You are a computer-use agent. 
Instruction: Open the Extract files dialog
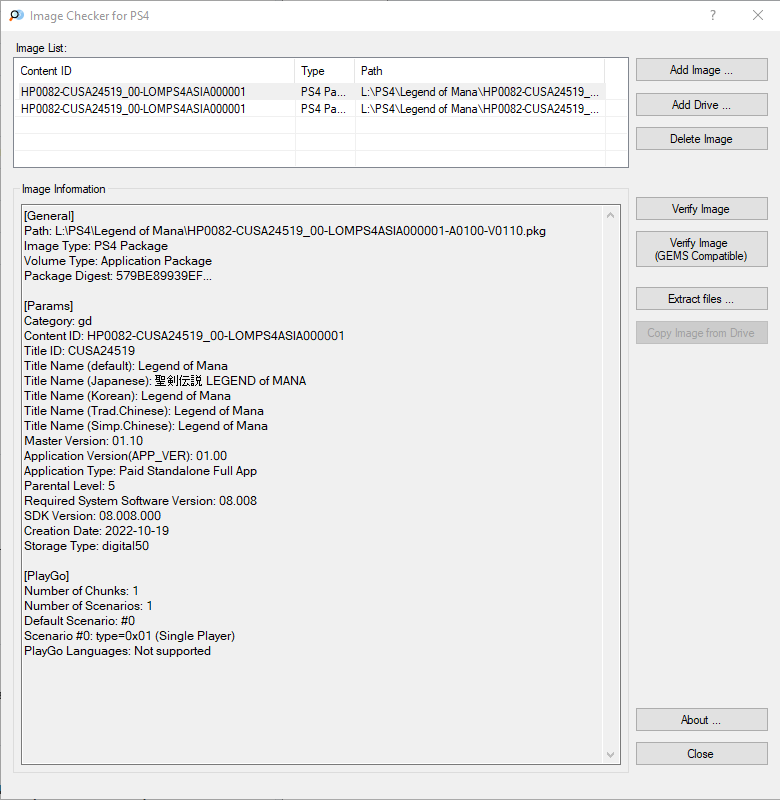point(701,298)
